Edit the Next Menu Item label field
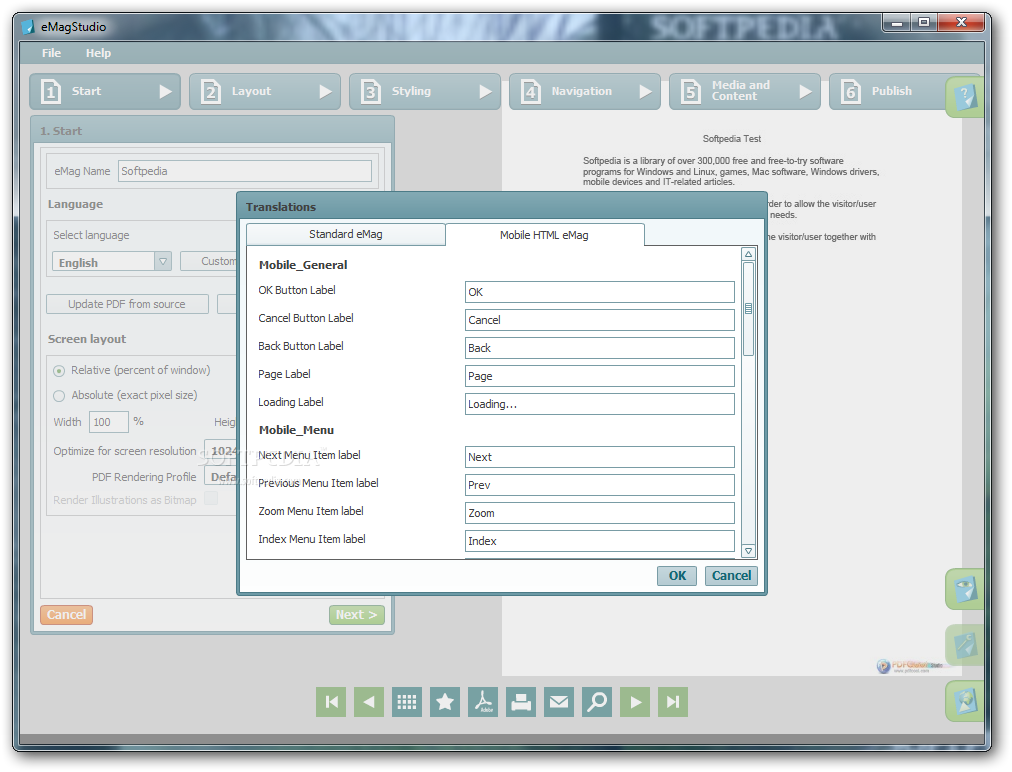Image resolution: width=1012 pixels, height=772 pixels. coord(600,457)
